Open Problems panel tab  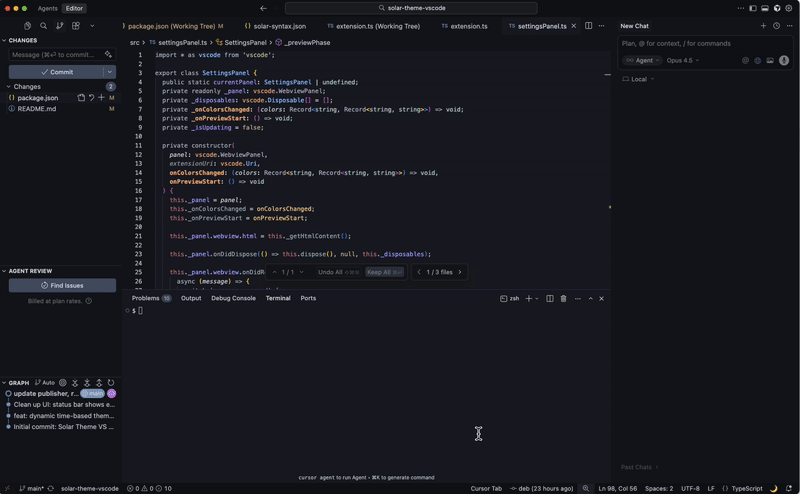point(151,298)
